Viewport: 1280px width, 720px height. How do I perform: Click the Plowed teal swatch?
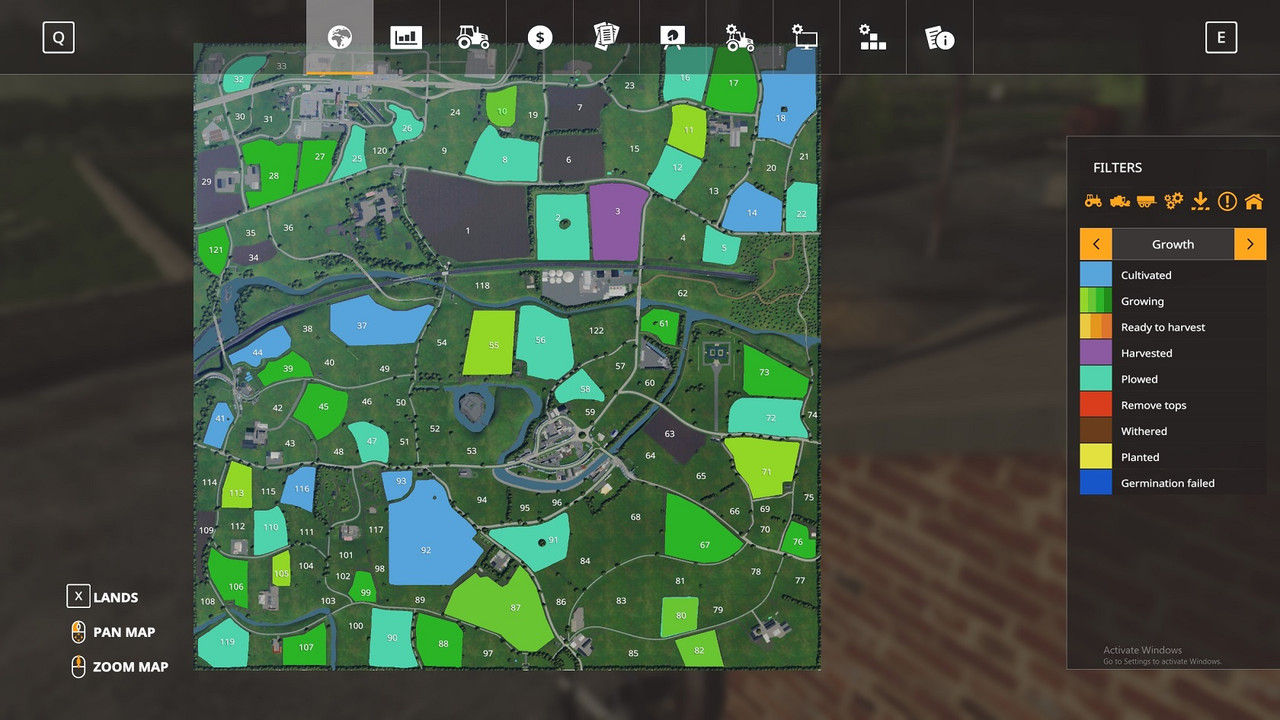(1096, 379)
